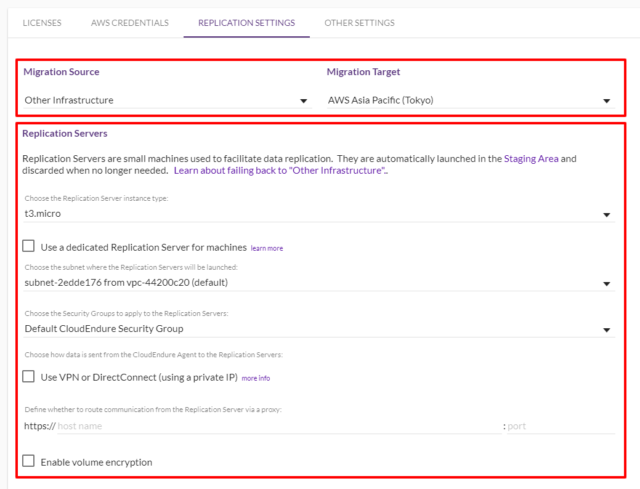
Task: Click learn more link beside dedicated server
Action: click(267, 248)
